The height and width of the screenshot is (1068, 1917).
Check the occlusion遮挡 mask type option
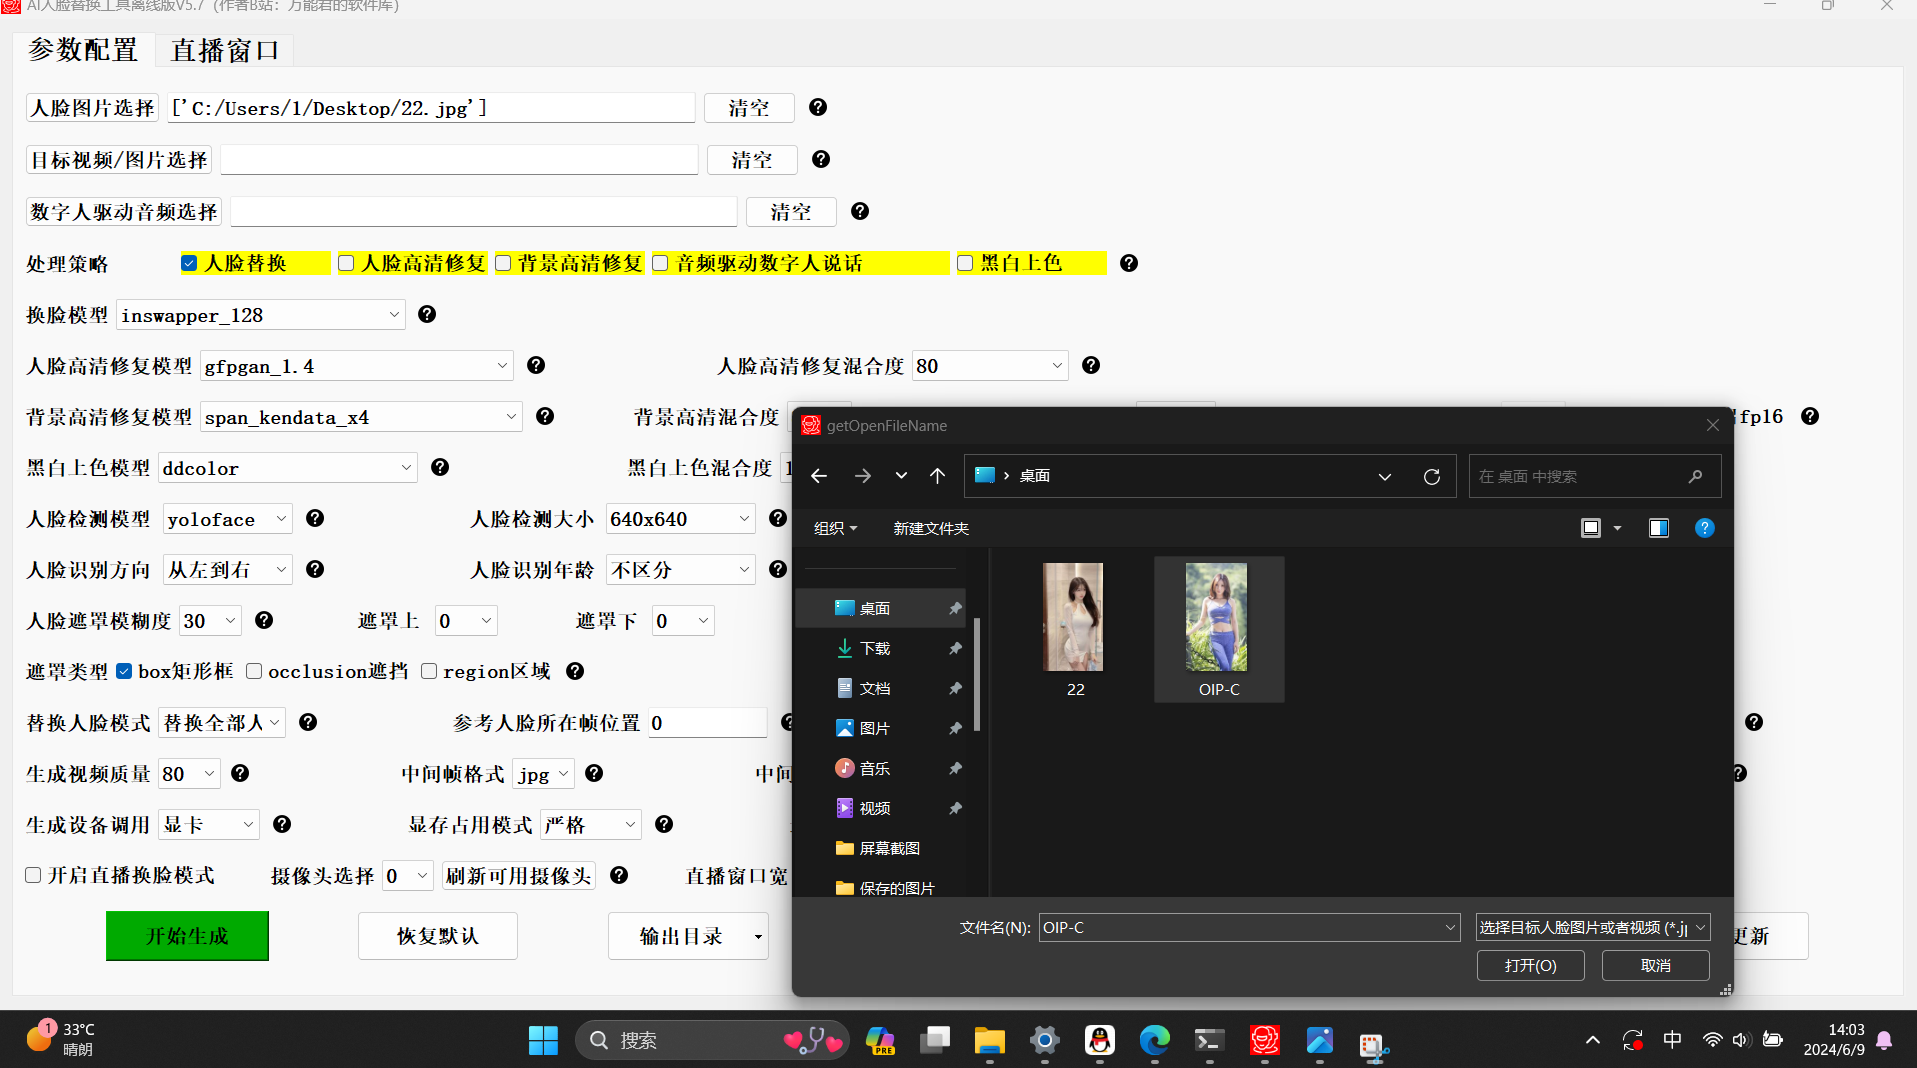[254, 671]
